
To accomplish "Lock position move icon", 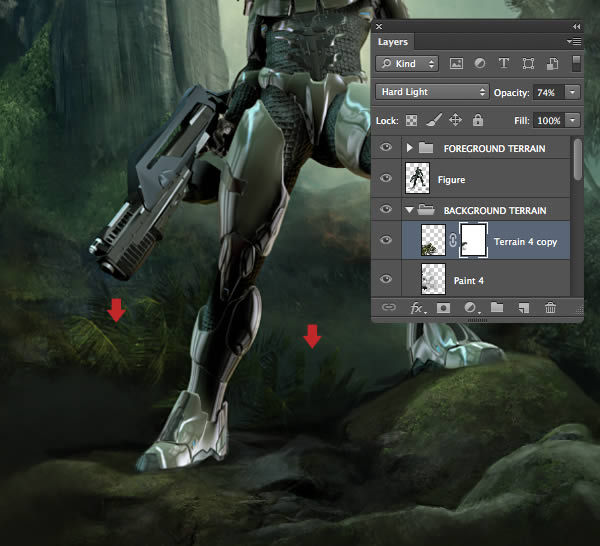I will click(455, 120).
